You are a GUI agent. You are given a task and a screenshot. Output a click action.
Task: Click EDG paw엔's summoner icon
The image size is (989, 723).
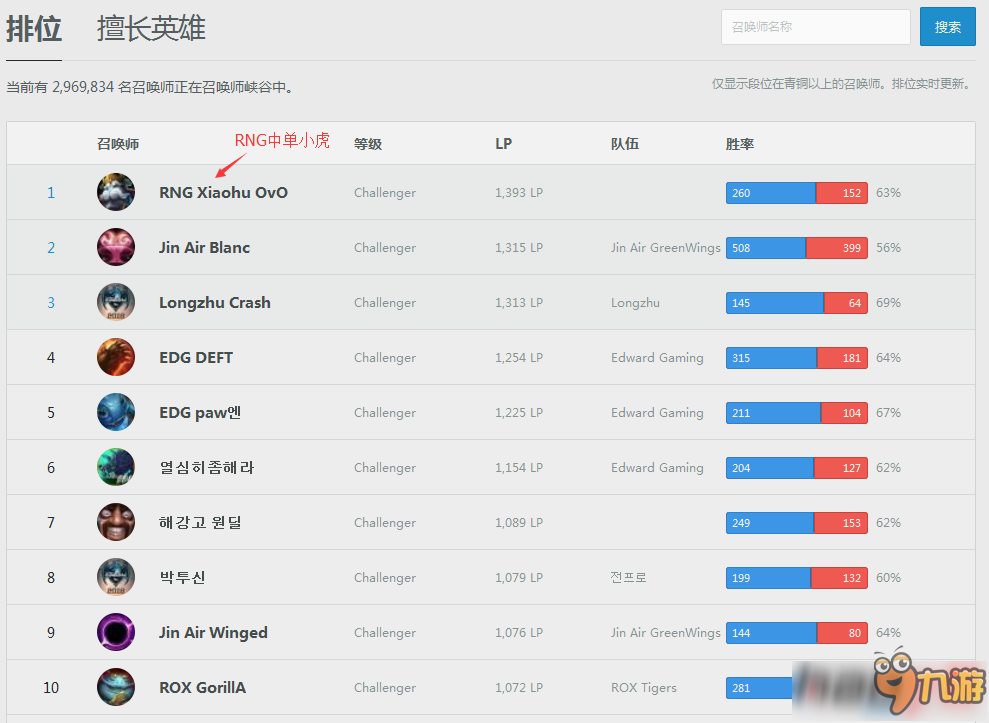pos(116,411)
